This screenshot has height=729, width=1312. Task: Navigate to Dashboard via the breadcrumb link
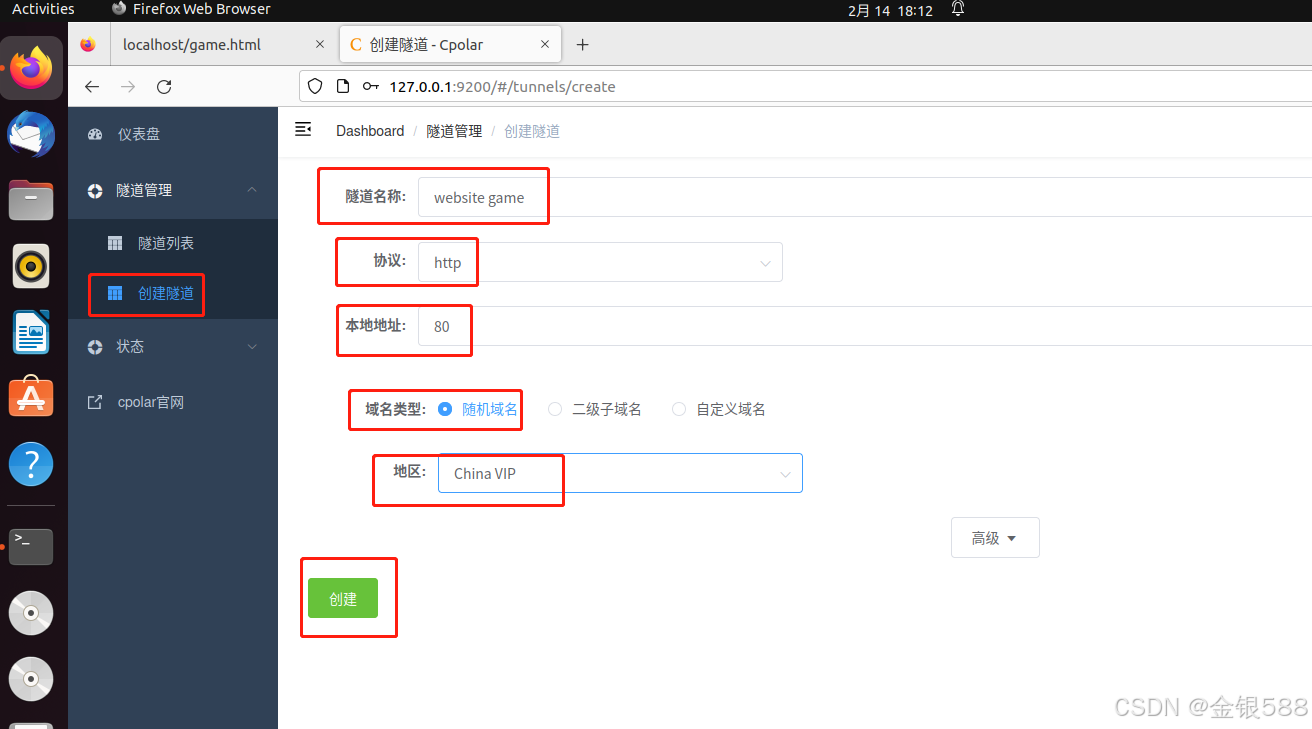[369, 130]
